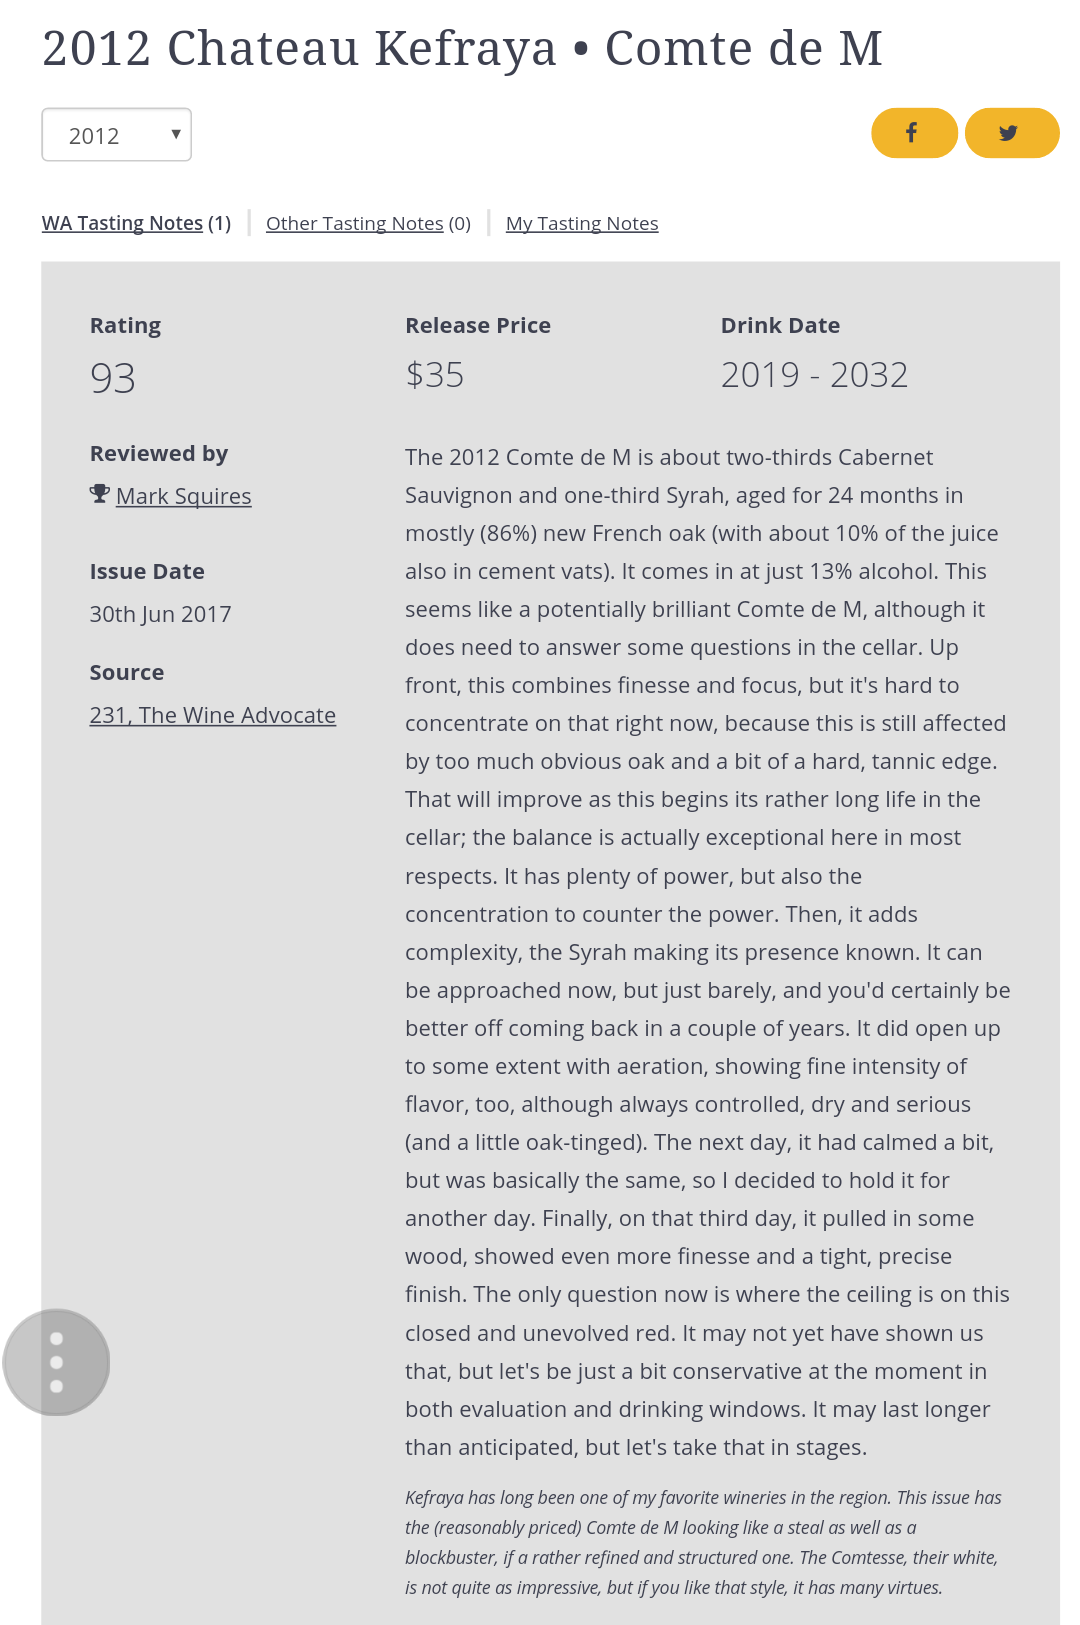Screen dimensions: 1080x1625
Task: Share this wine on Twitter
Action: tap(1011, 133)
